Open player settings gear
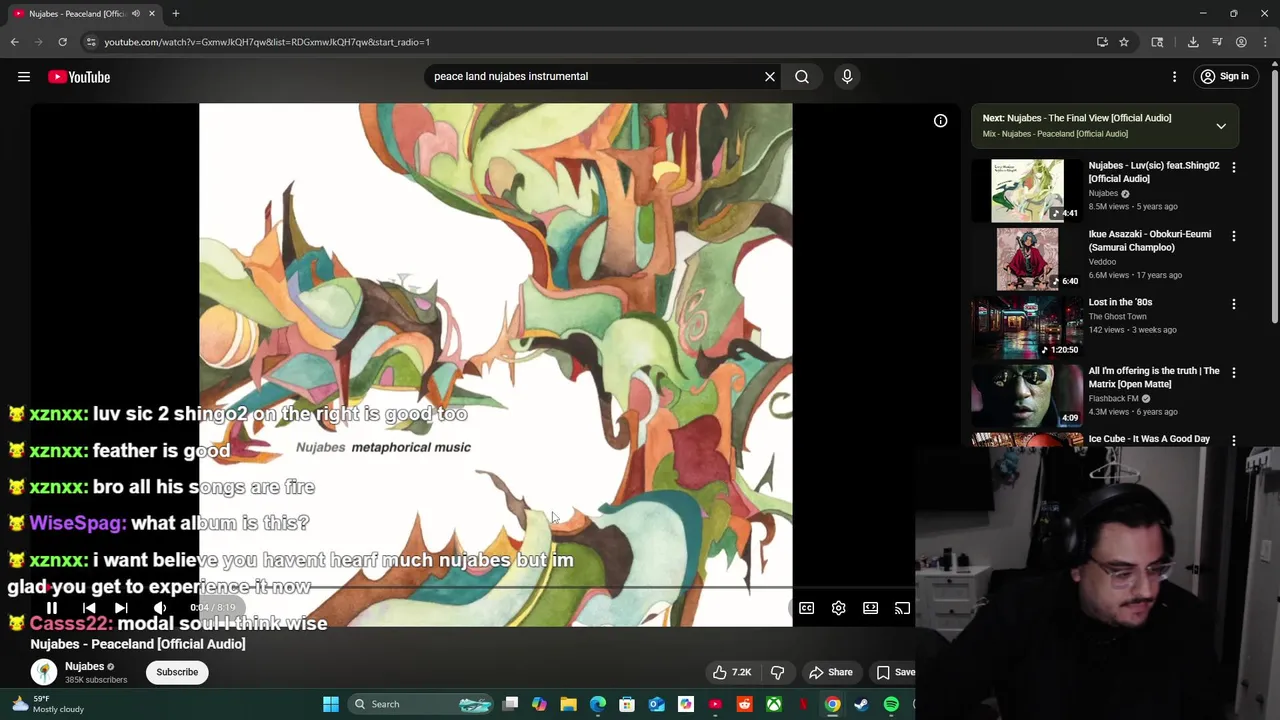This screenshot has width=1280, height=720. (x=839, y=608)
